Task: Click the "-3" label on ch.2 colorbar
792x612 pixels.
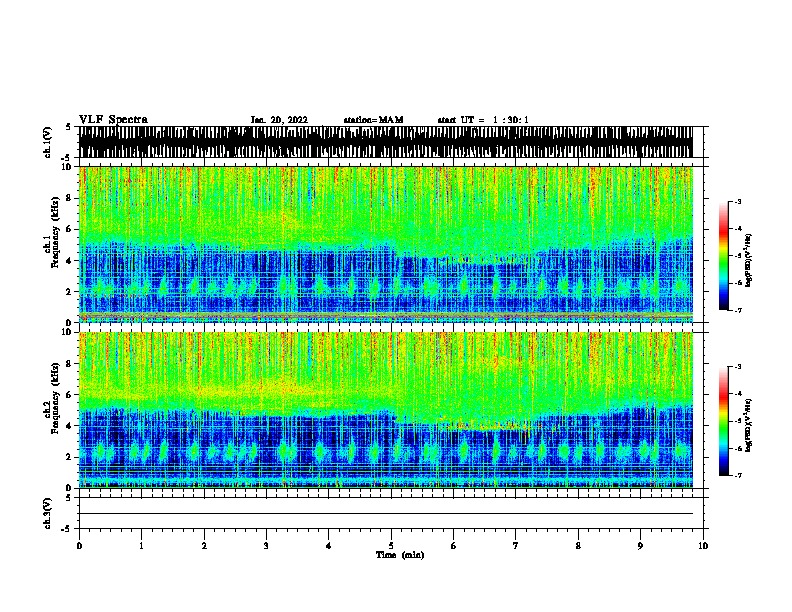Action: tap(737, 367)
